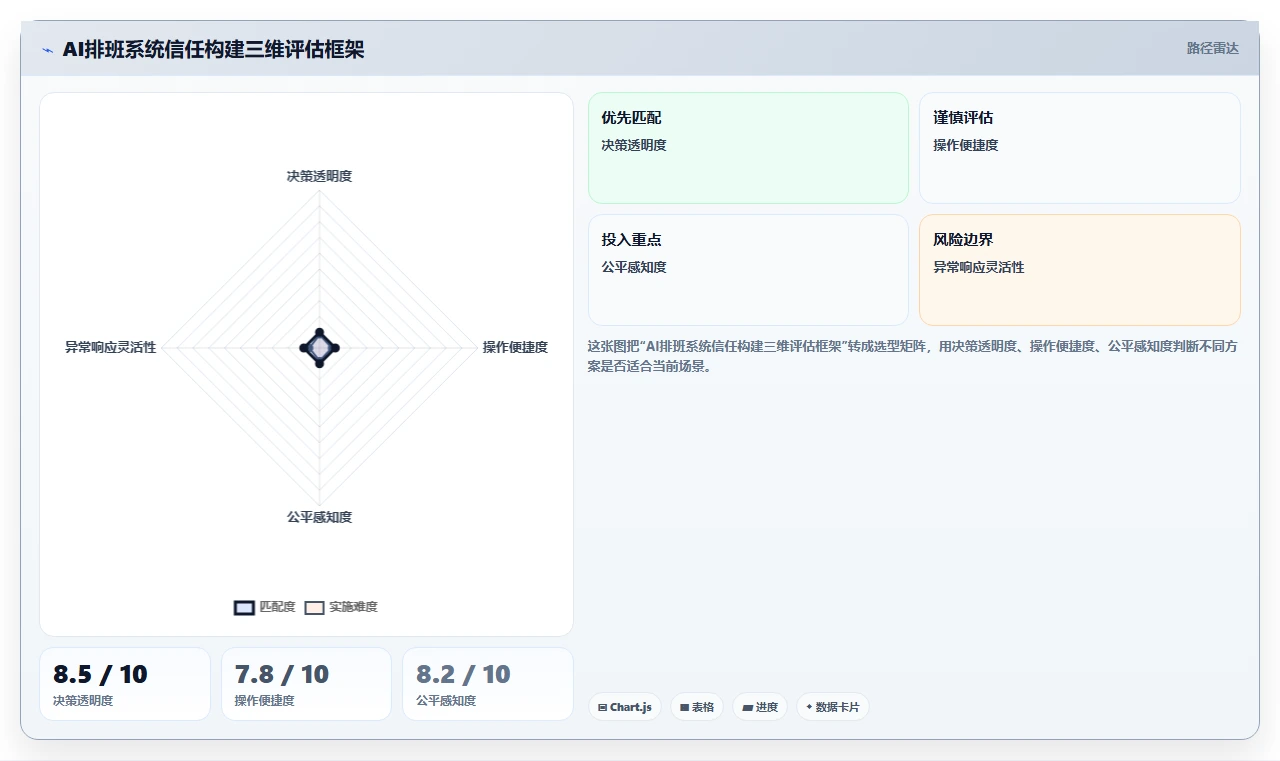Click the AI排班系统信任构建三维评估框架 title

pos(213,49)
